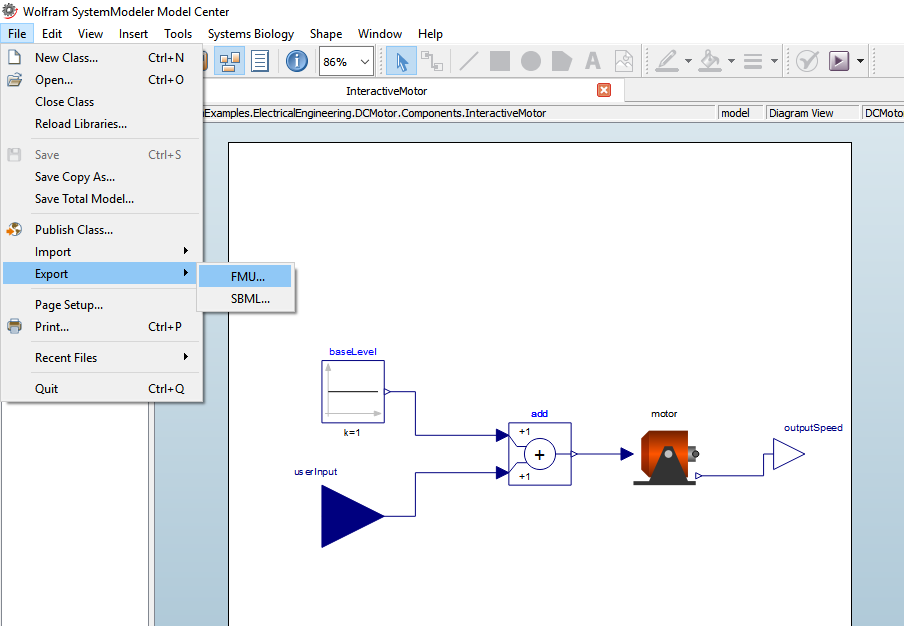Expand the line color dropdown arrow
This screenshot has height=626, width=904.
(688, 61)
